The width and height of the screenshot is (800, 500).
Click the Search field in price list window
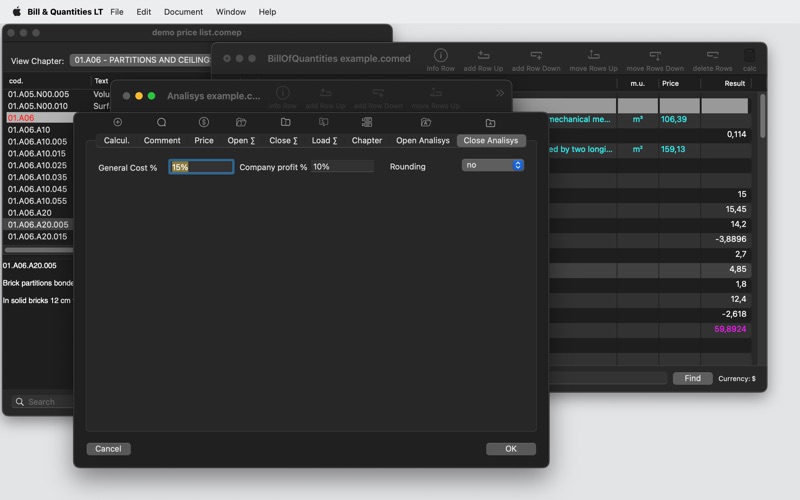(x=43, y=402)
